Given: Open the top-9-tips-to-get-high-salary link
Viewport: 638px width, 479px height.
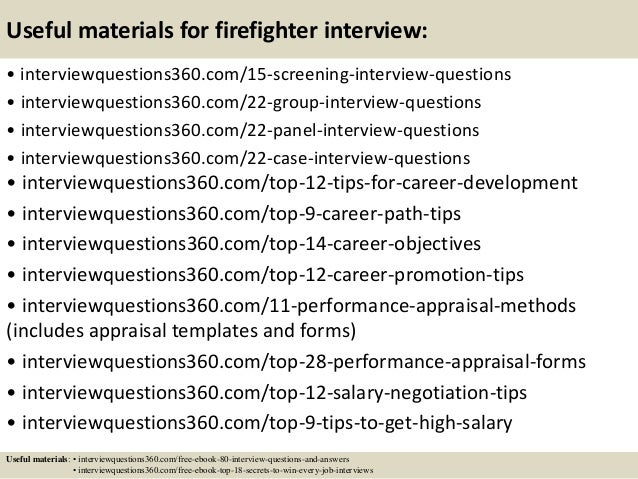Looking at the screenshot, I should tap(267, 423).
